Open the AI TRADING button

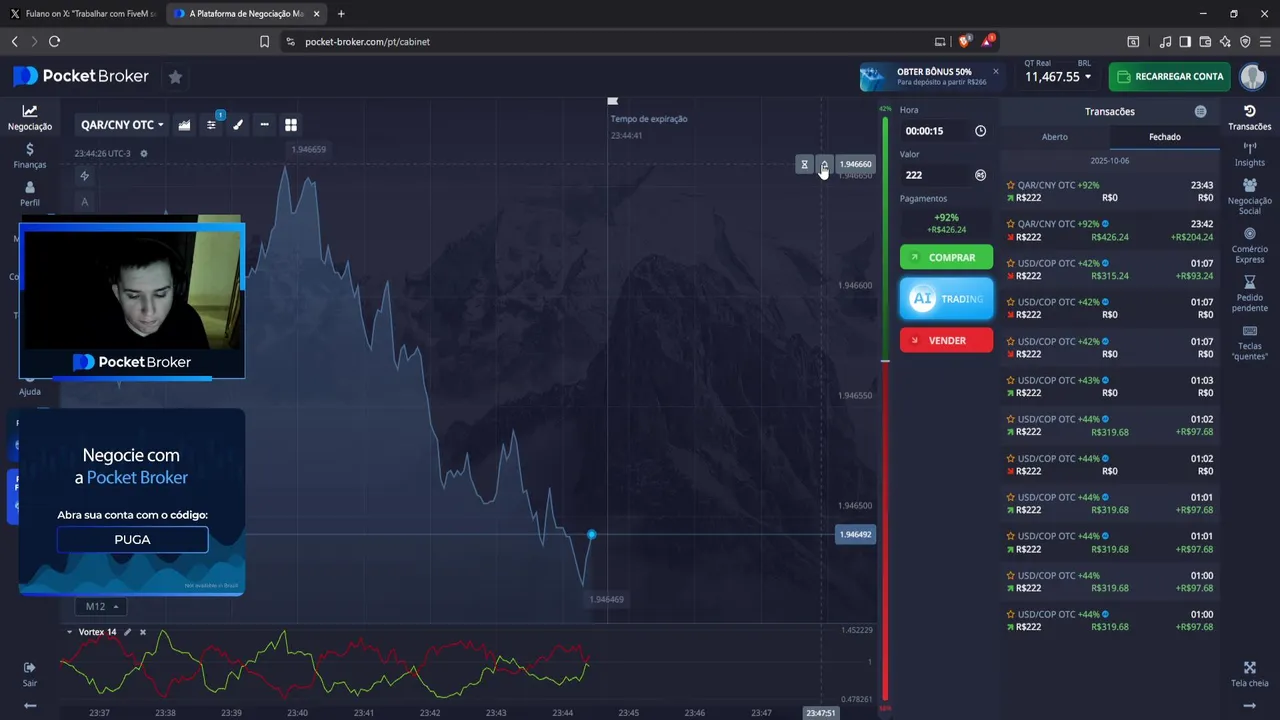point(946,299)
